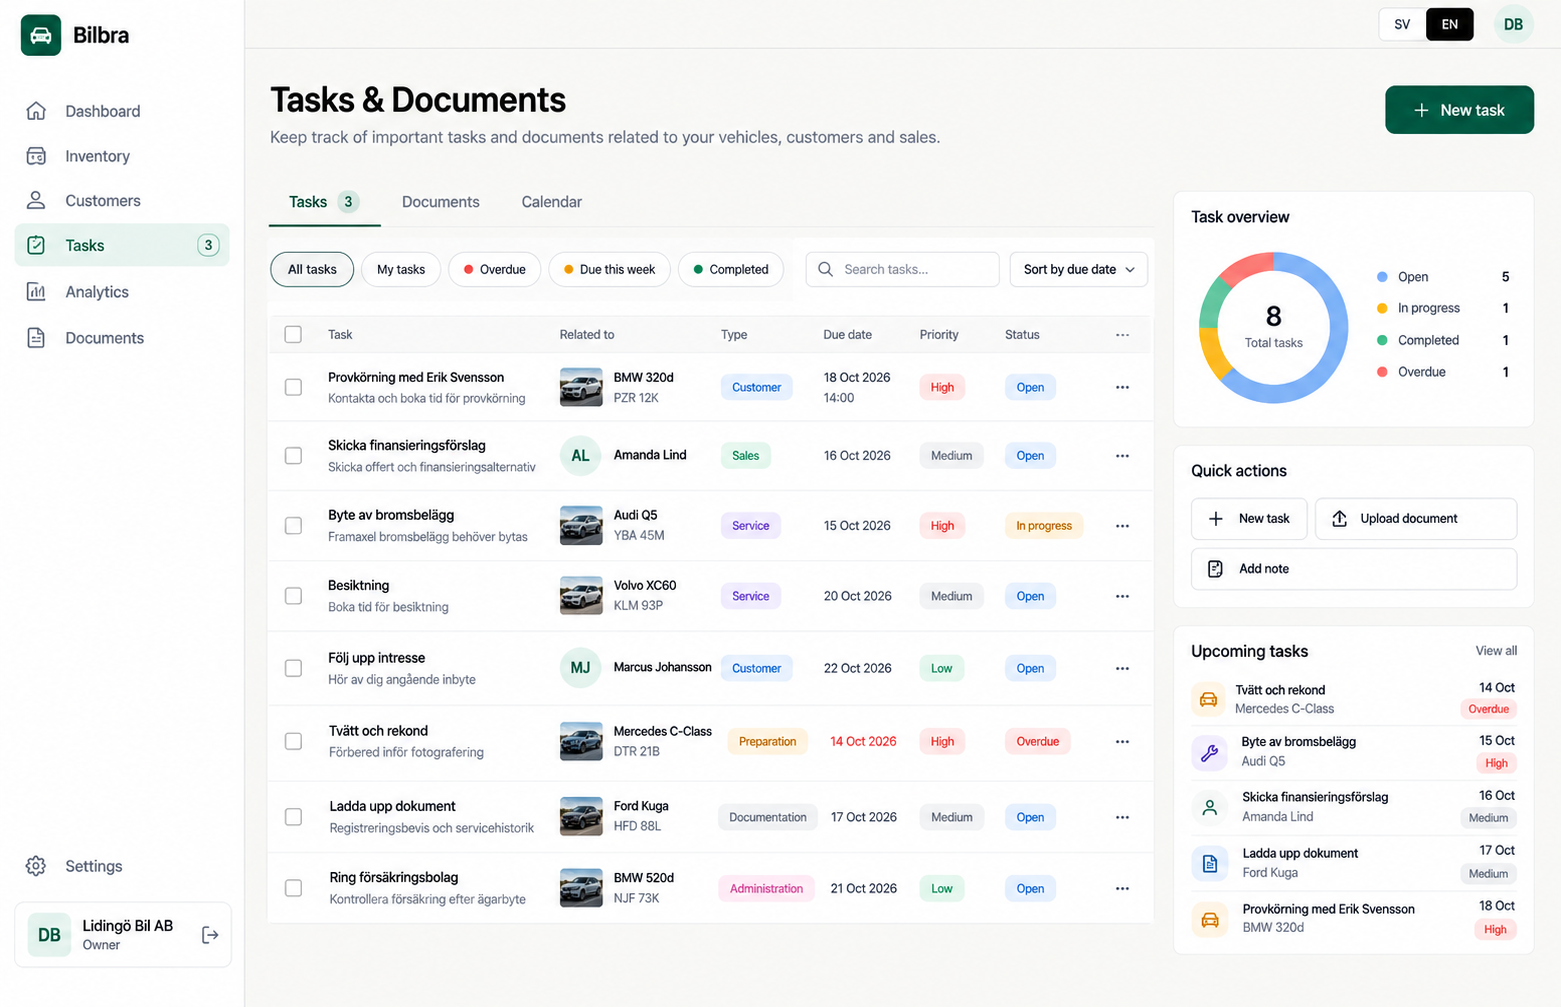Switch to the Documents tab
The height and width of the screenshot is (1007, 1561).
[x=441, y=202]
